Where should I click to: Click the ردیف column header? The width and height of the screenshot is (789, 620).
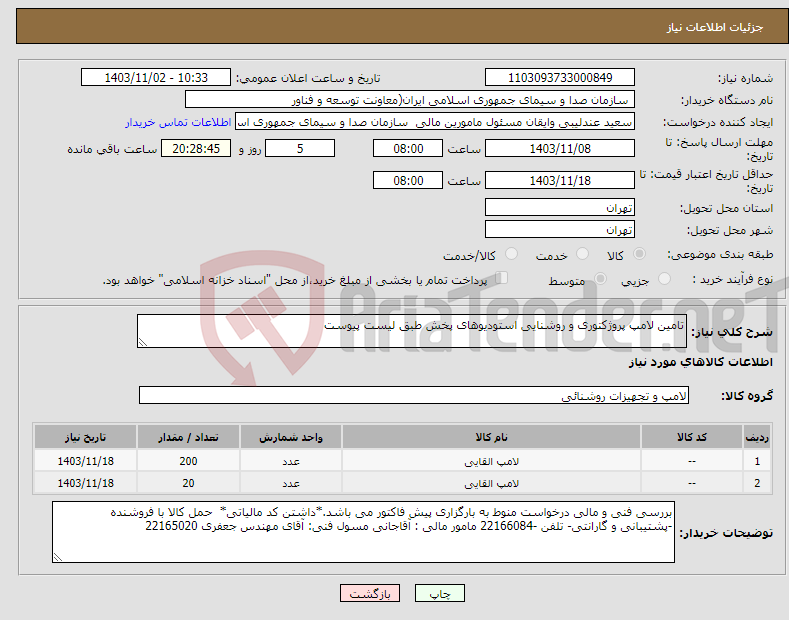pos(757,437)
